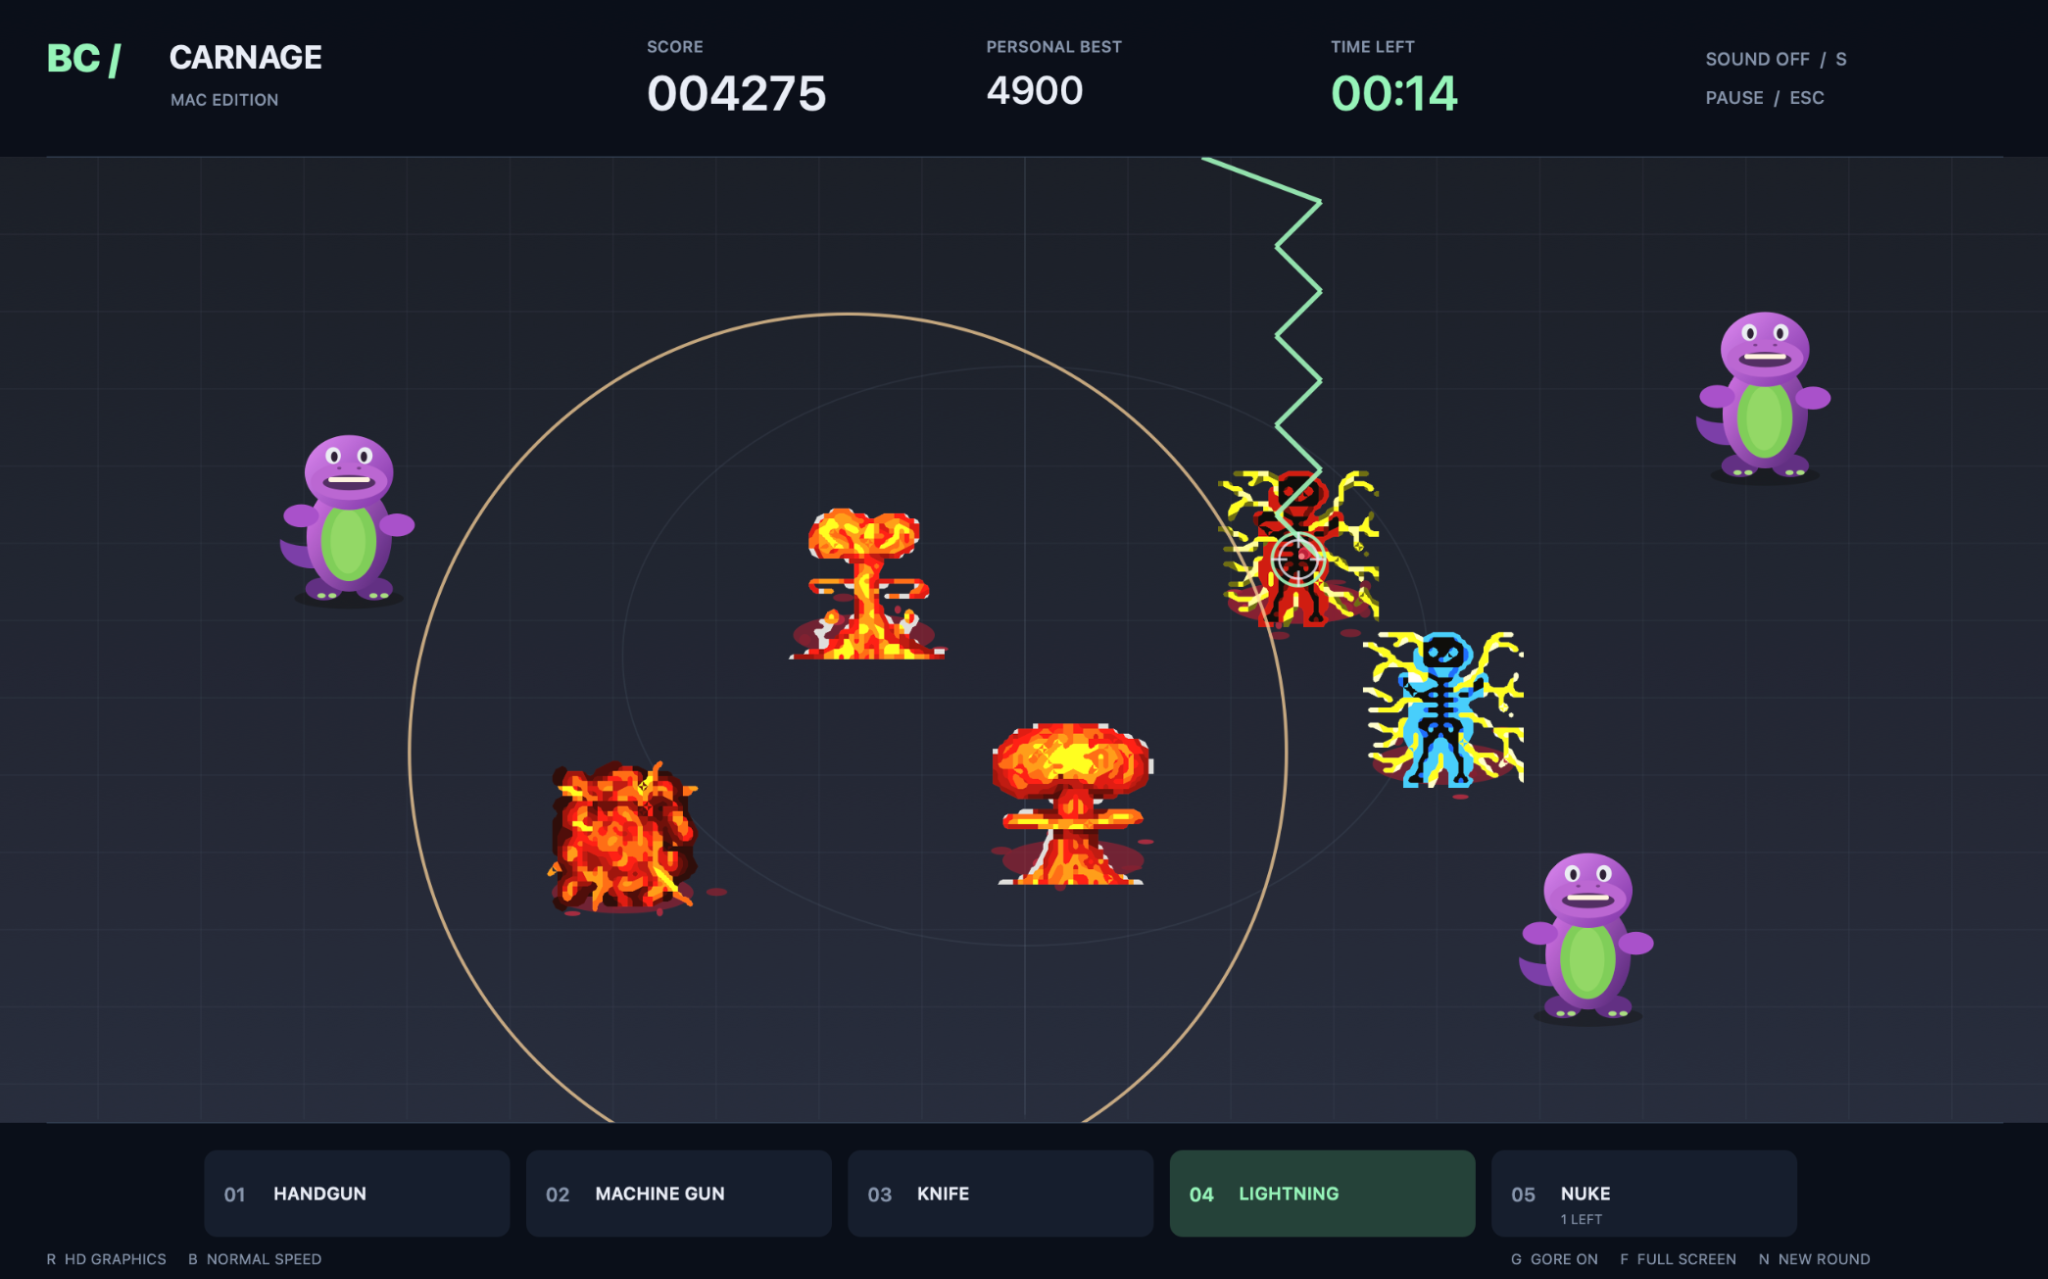Click the personal best value 4900
This screenshot has height=1279, width=2048.
click(x=1035, y=91)
